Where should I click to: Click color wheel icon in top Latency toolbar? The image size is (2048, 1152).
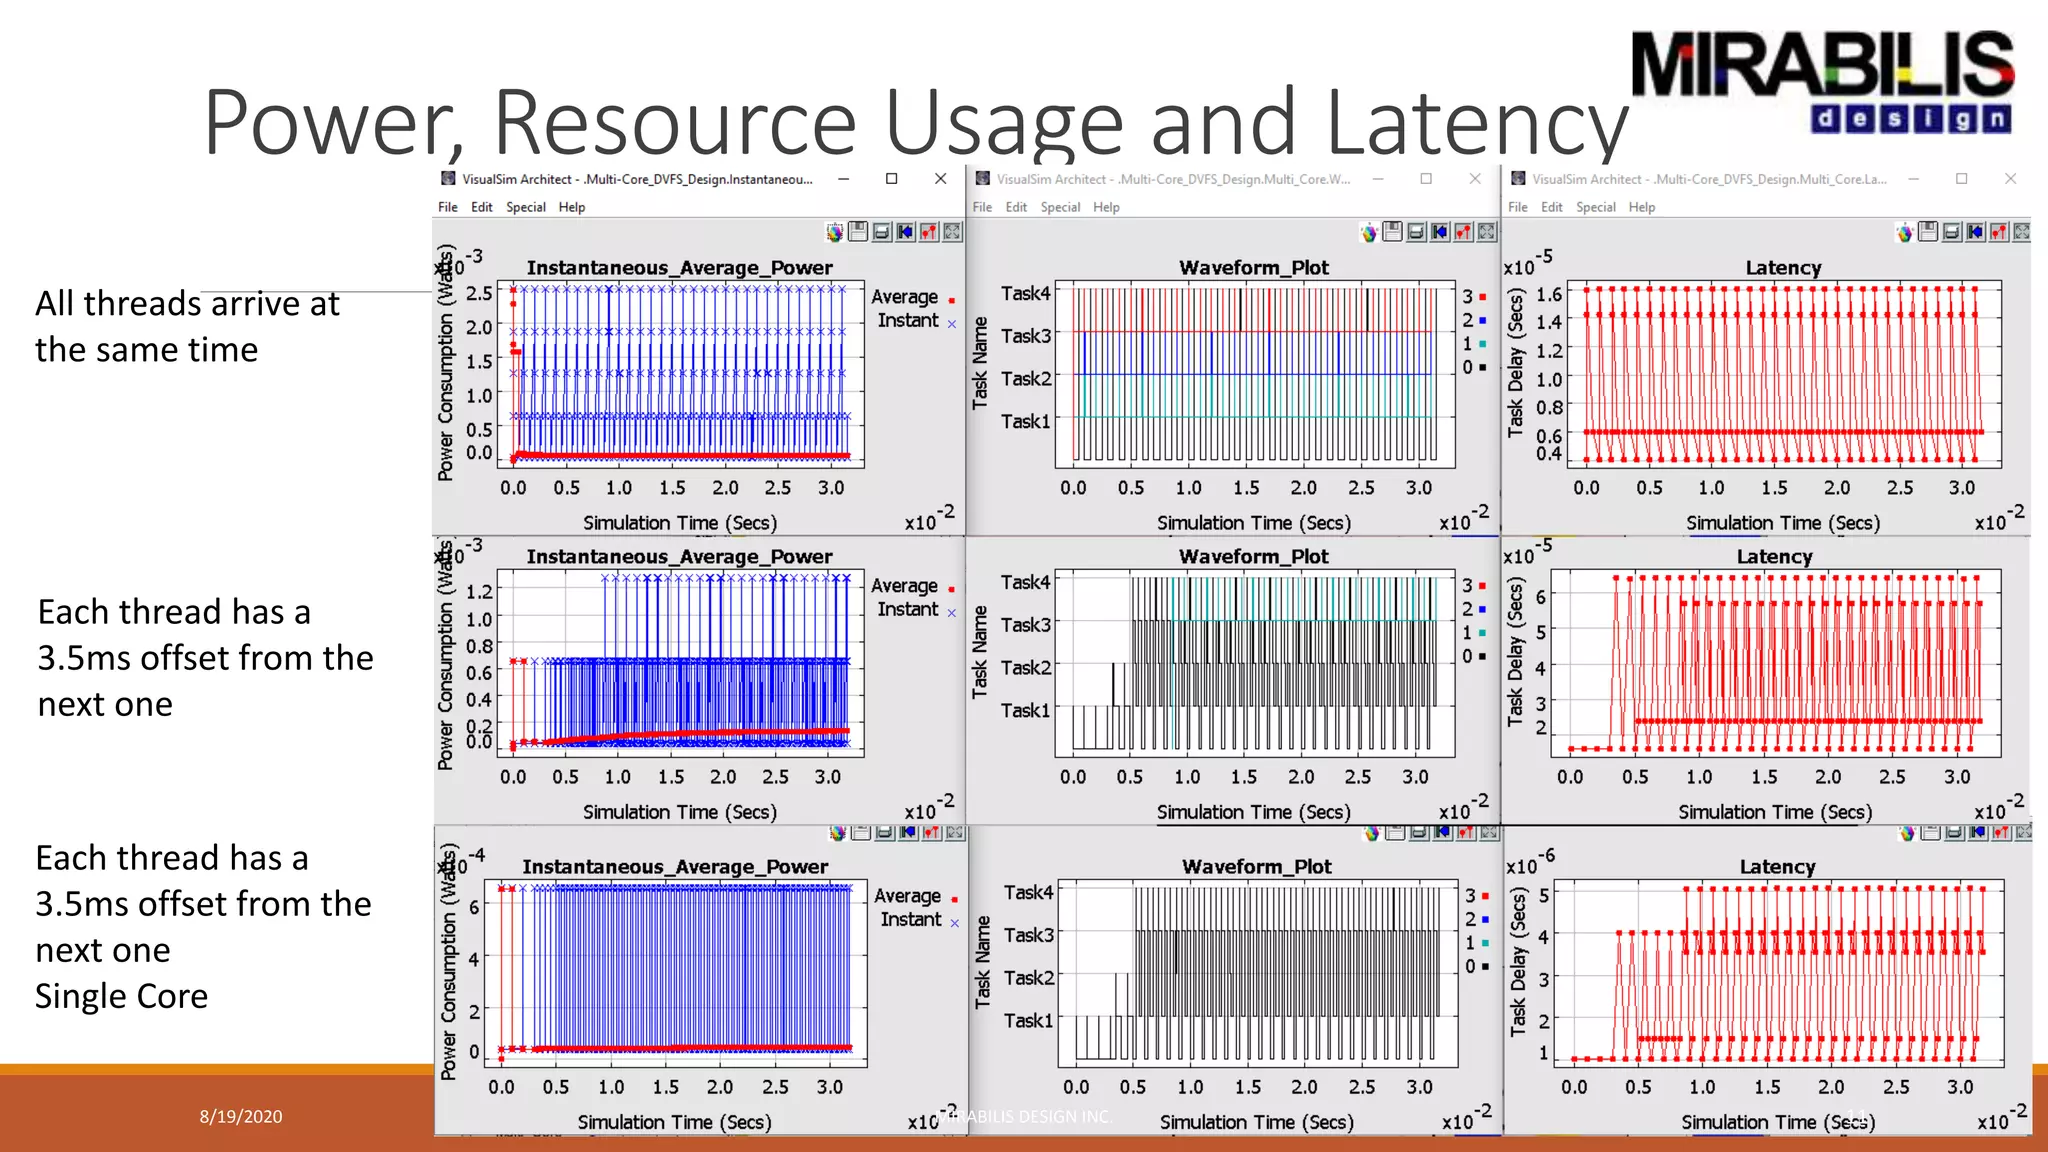pos(1904,233)
